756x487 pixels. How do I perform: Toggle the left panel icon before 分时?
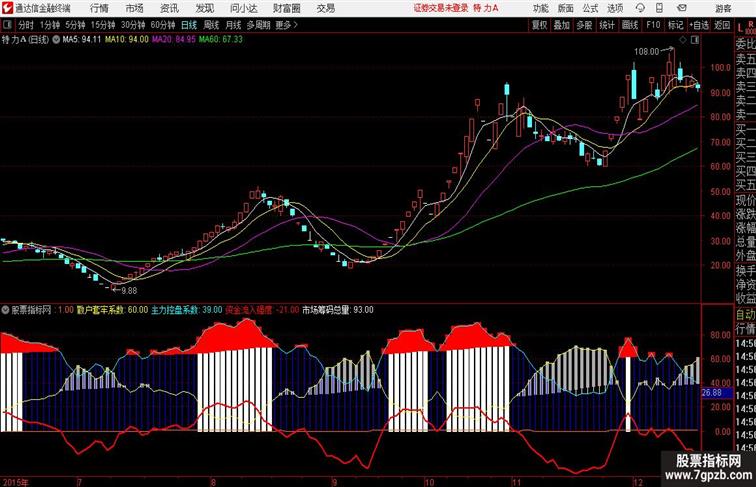(7, 25)
